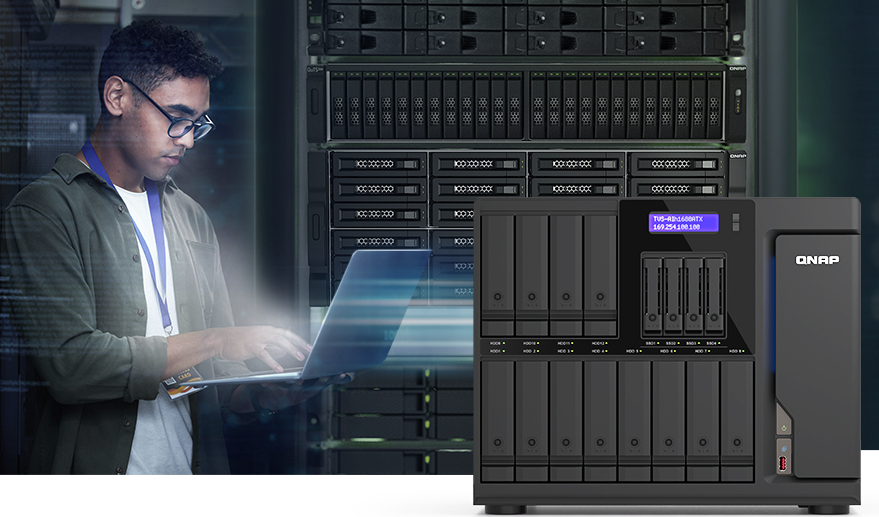879x517 pixels.
Task: Select the HDD8 lower drive bay
Action: 737,421
